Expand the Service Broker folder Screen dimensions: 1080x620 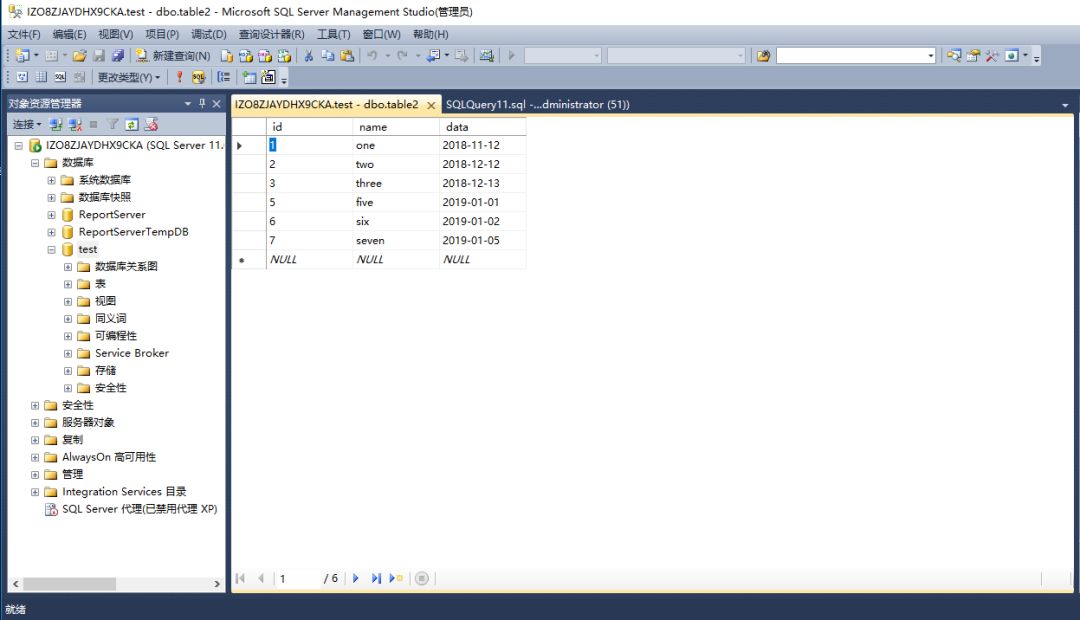pos(68,353)
